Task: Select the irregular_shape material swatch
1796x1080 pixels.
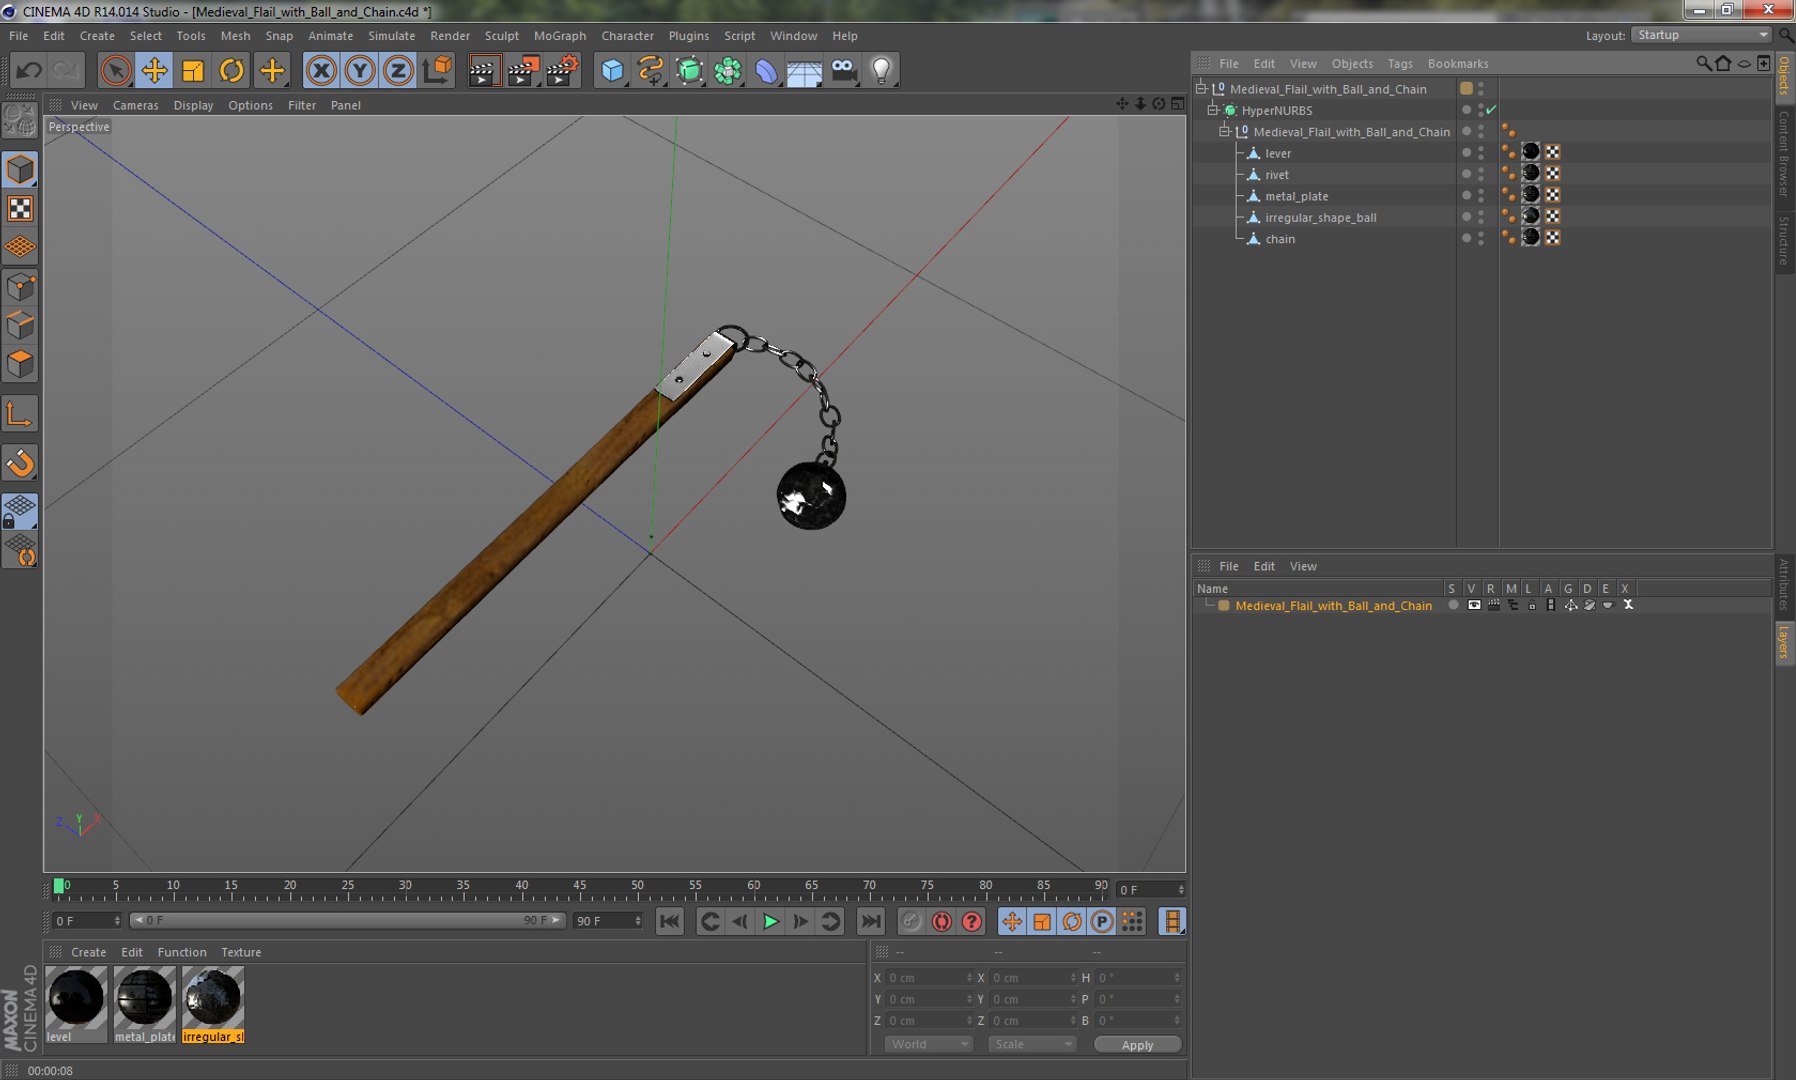Action: [x=212, y=1004]
